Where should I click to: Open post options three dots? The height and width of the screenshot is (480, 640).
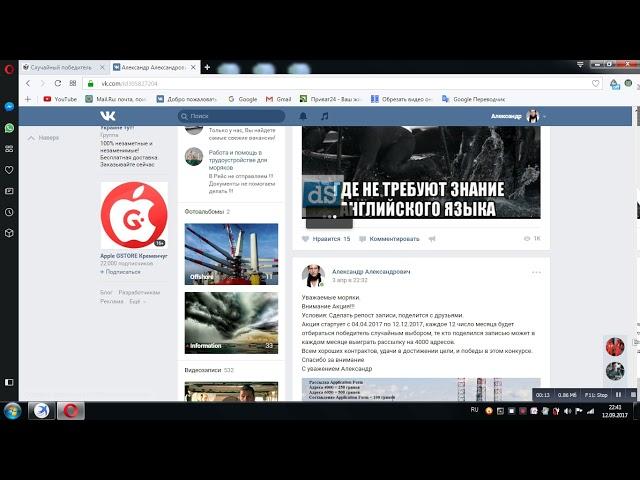point(536,272)
